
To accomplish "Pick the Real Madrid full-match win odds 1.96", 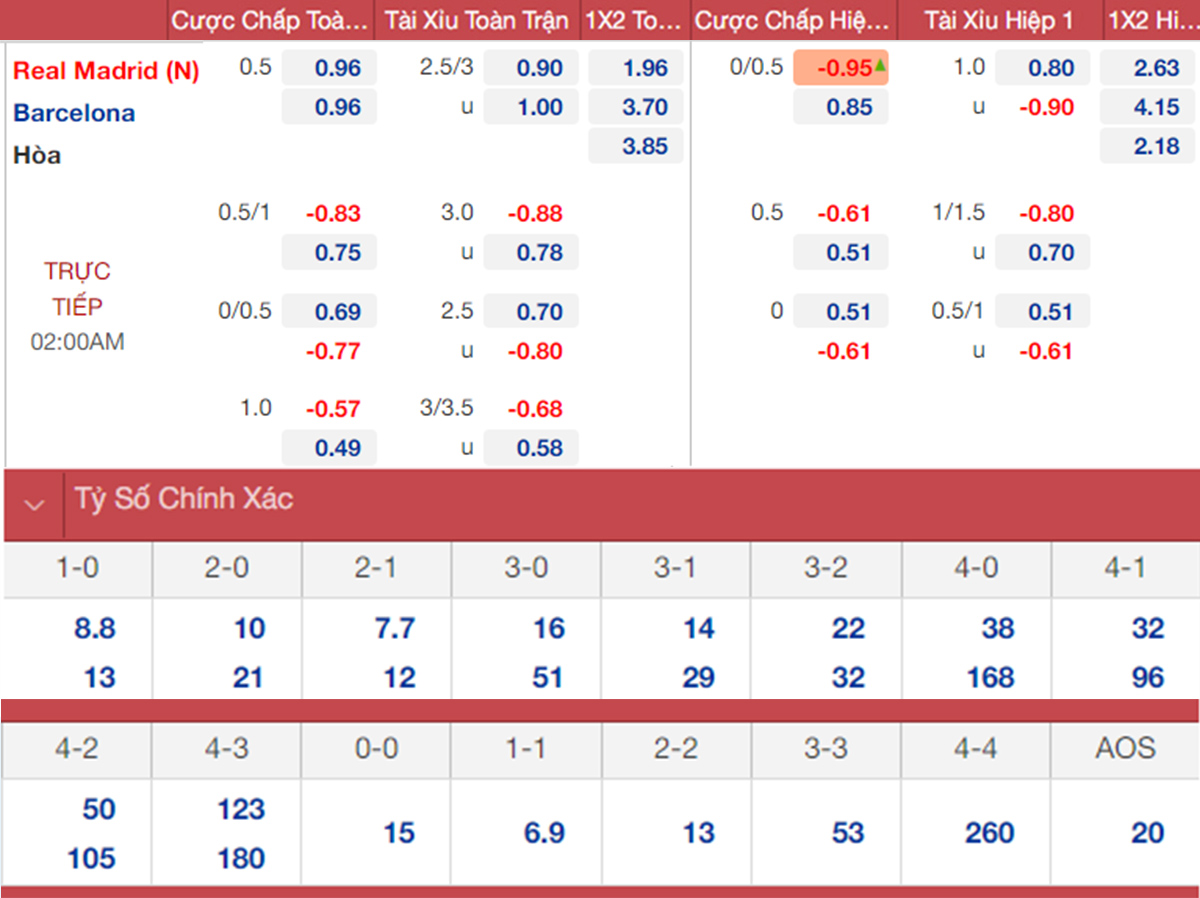I will (644, 69).
